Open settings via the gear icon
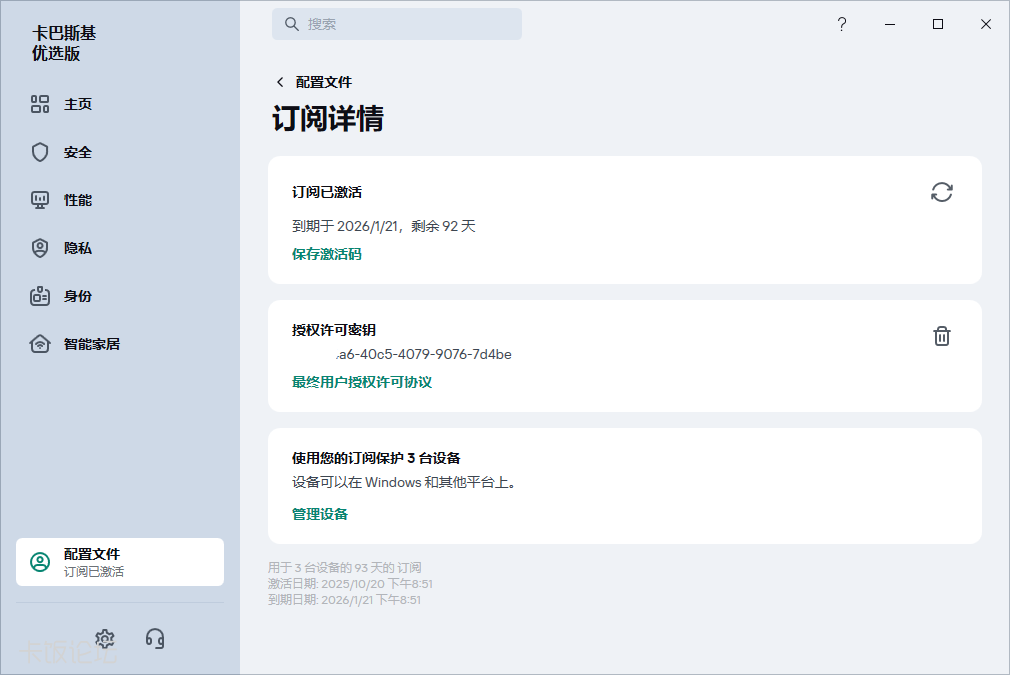The width and height of the screenshot is (1010, 675). (105, 638)
